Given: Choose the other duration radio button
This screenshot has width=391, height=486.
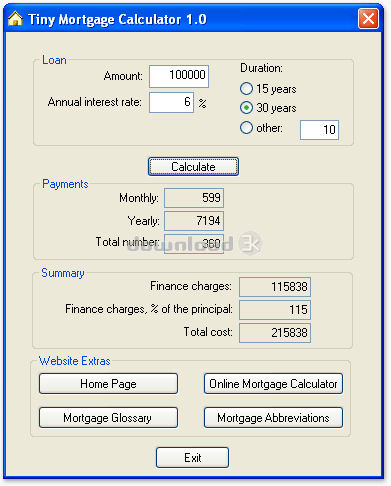Looking at the screenshot, I should (x=246, y=128).
